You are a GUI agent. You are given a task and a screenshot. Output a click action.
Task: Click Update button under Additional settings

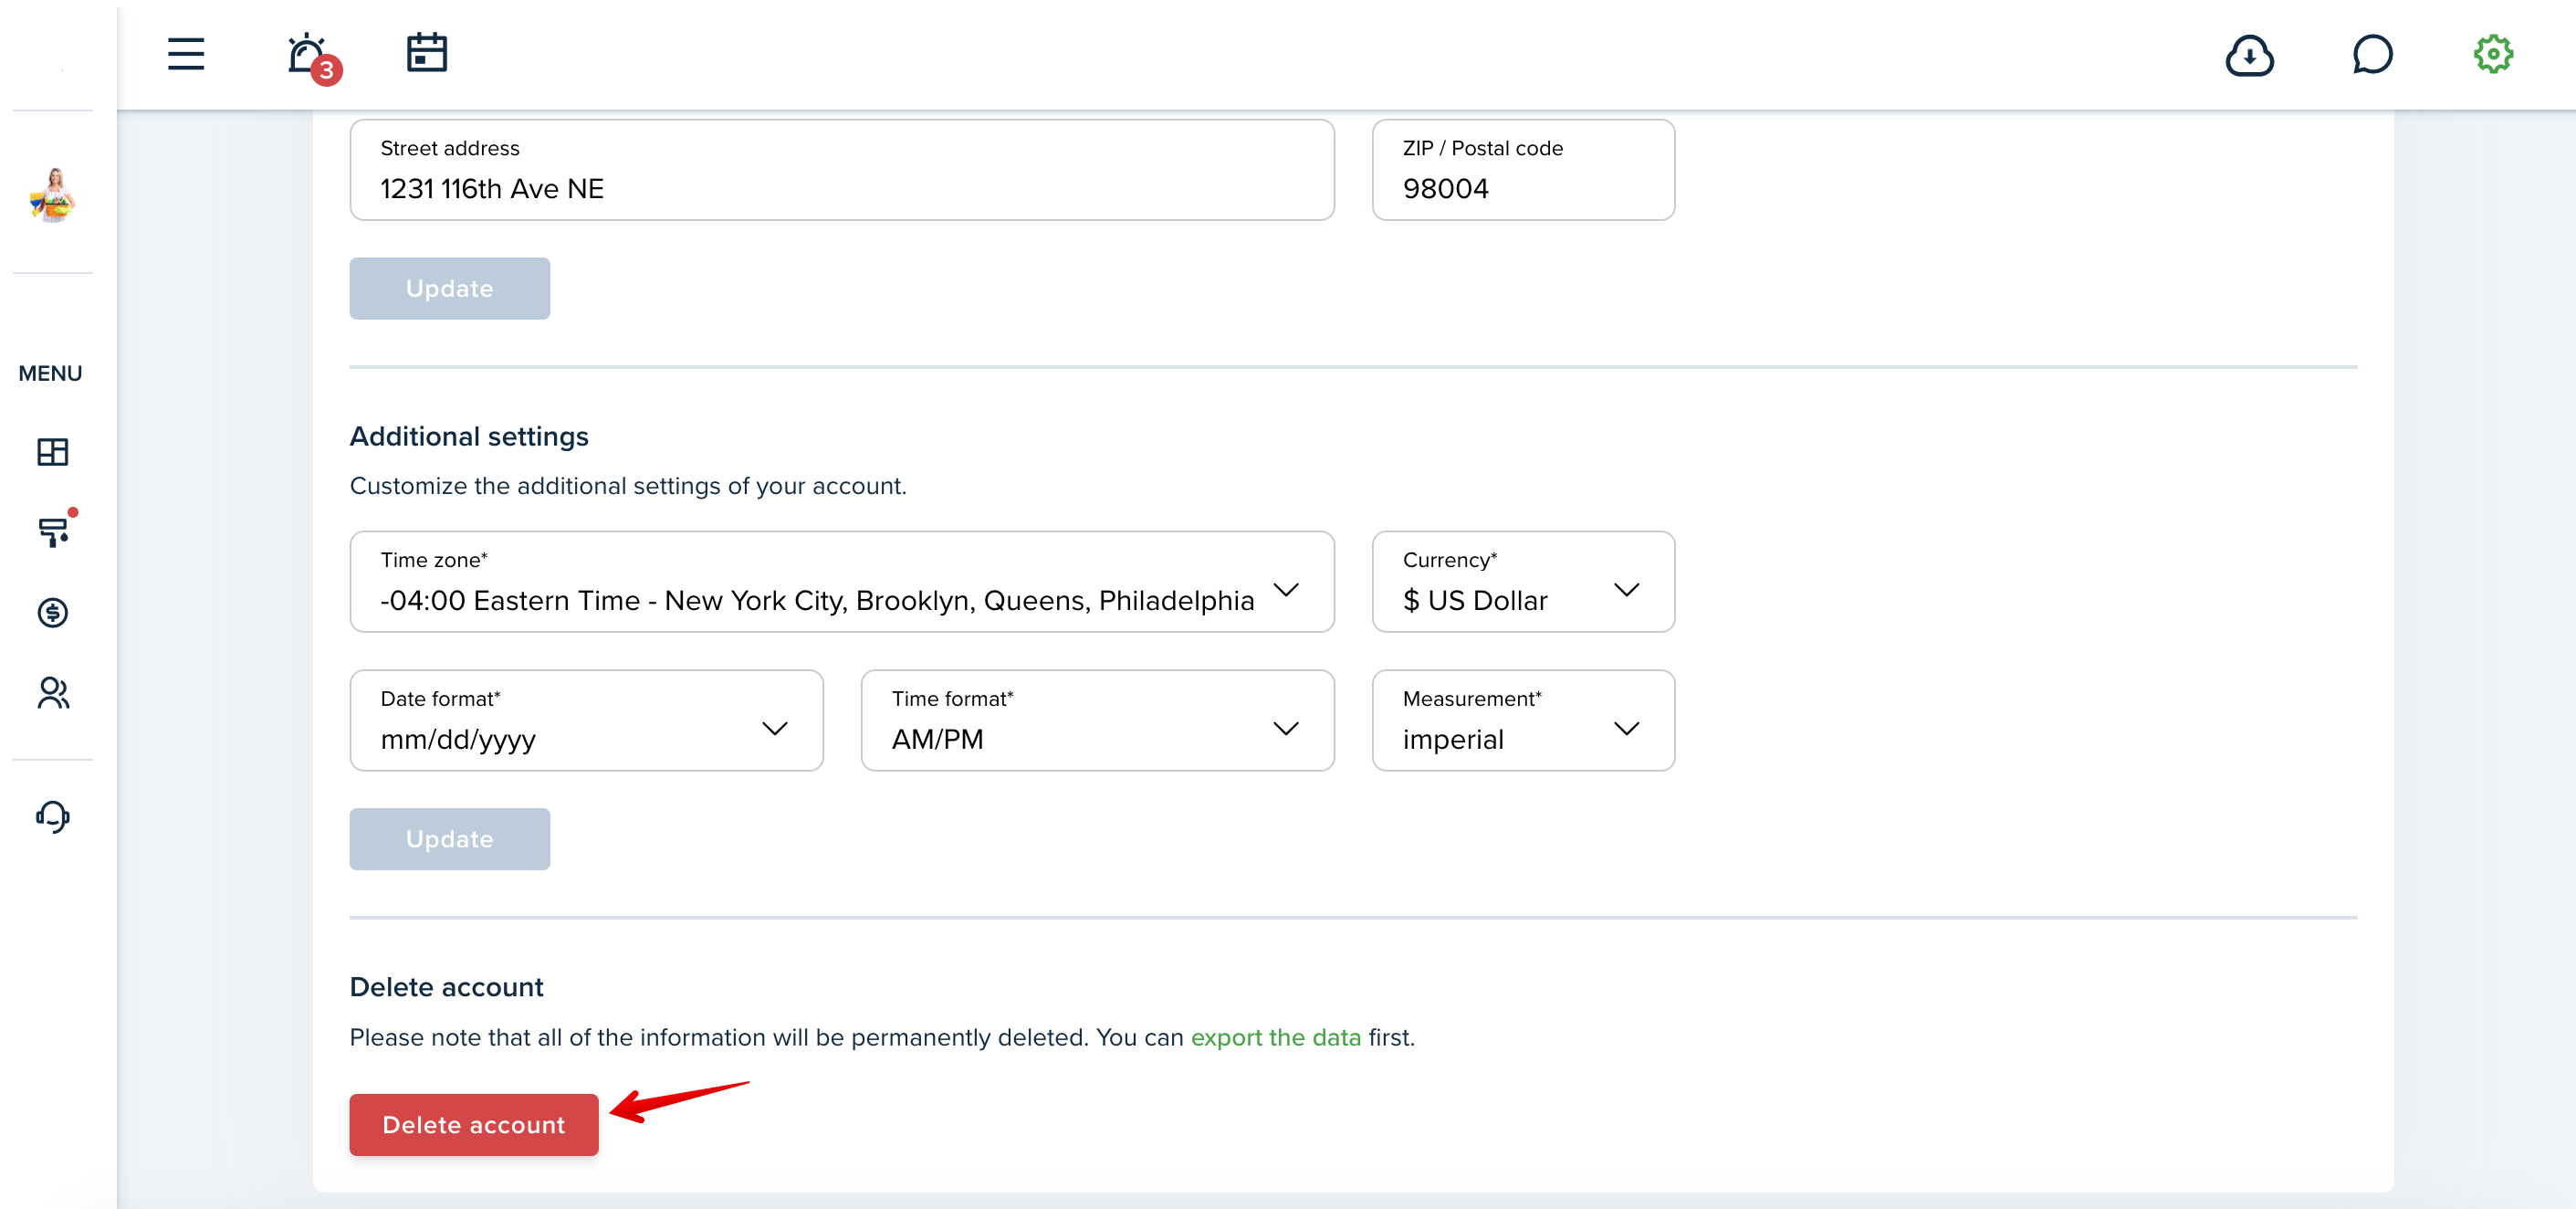[x=450, y=839]
